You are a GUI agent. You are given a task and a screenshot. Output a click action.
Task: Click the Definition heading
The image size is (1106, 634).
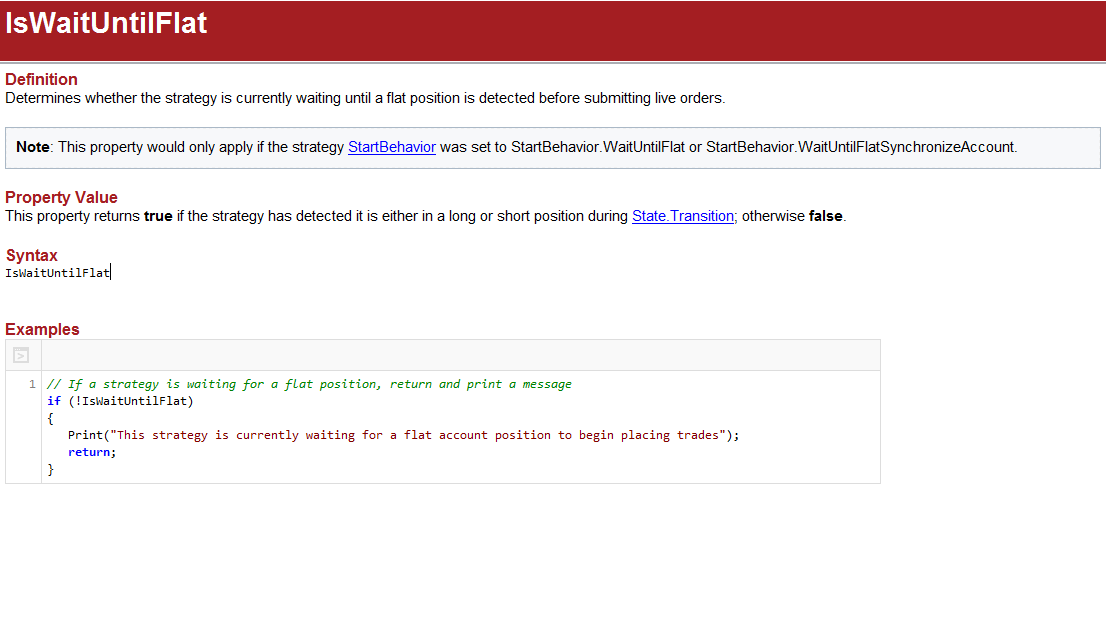click(x=41, y=79)
